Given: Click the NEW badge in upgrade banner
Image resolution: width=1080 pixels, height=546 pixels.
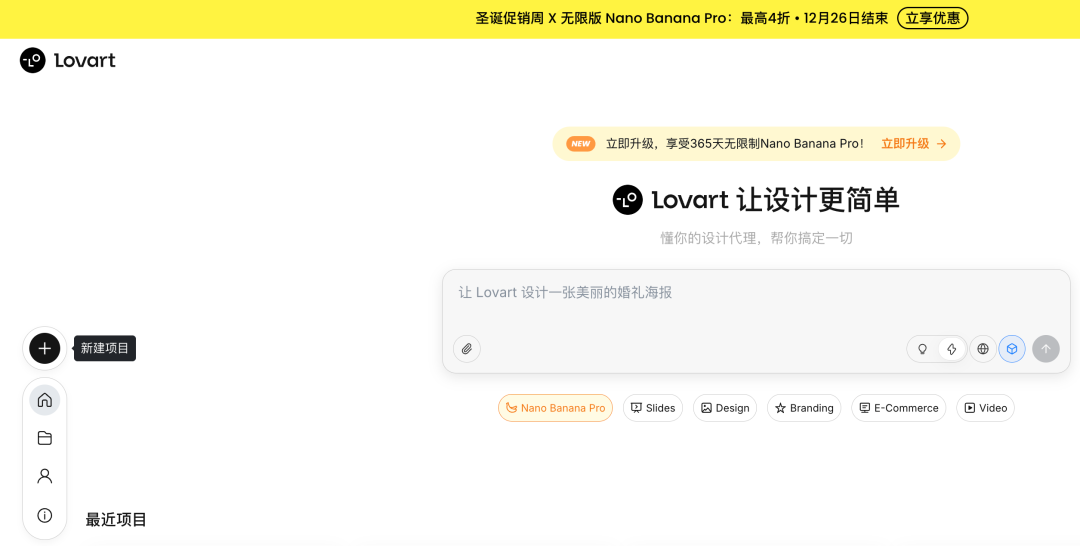Looking at the screenshot, I should 581,144.
